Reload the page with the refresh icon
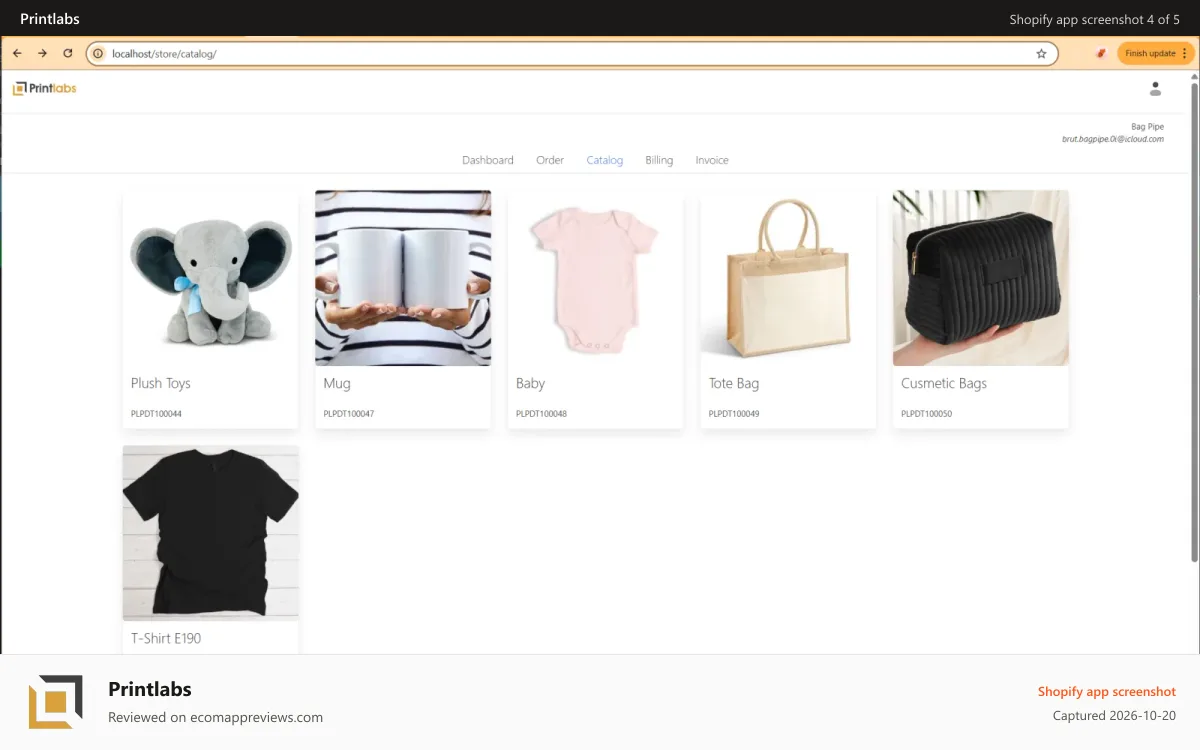This screenshot has width=1200, height=750. point(68,53)
